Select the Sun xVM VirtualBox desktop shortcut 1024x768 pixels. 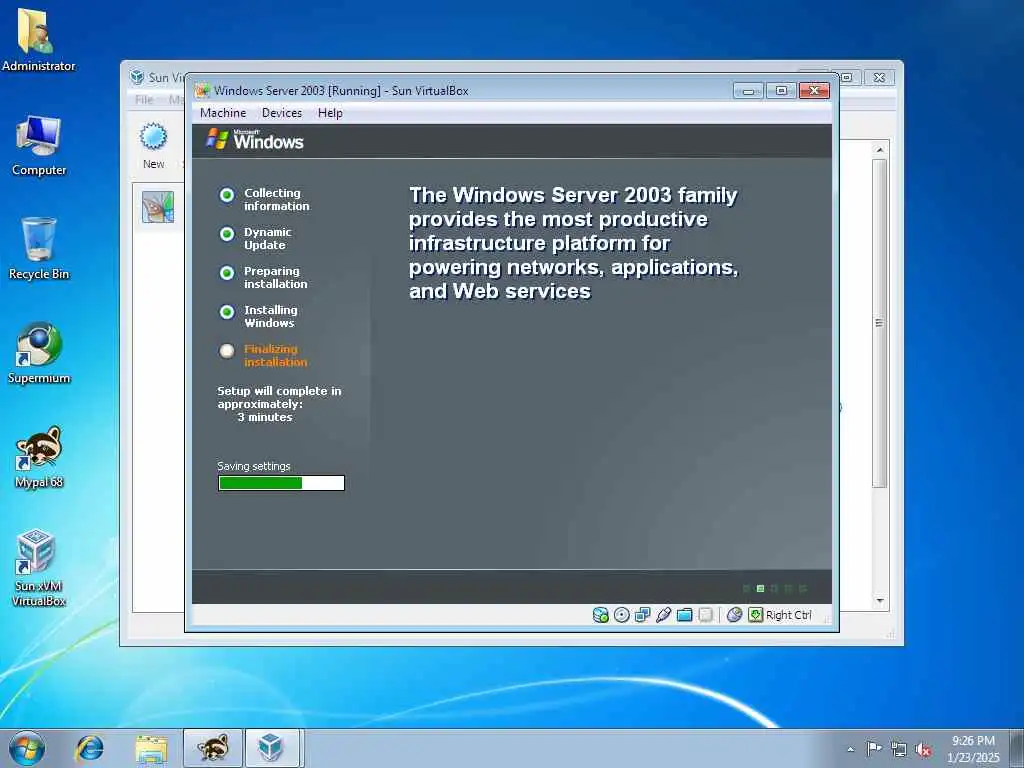39,568
